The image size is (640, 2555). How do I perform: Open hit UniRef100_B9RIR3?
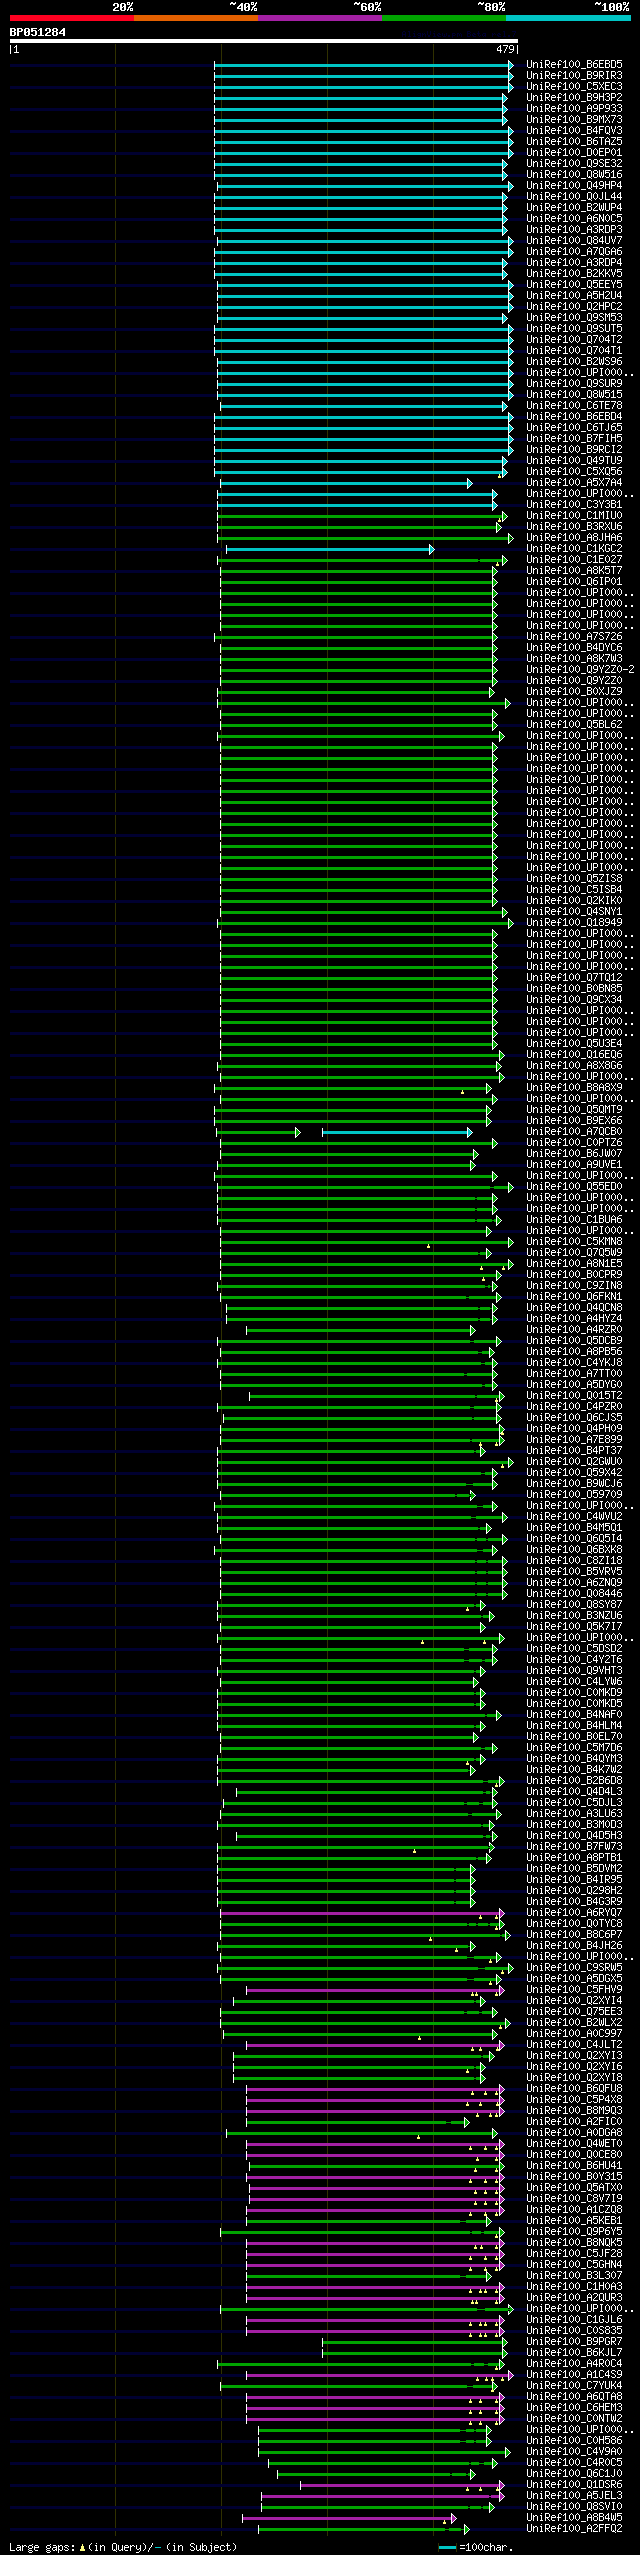pyautogui.click(x=574, y=76)
